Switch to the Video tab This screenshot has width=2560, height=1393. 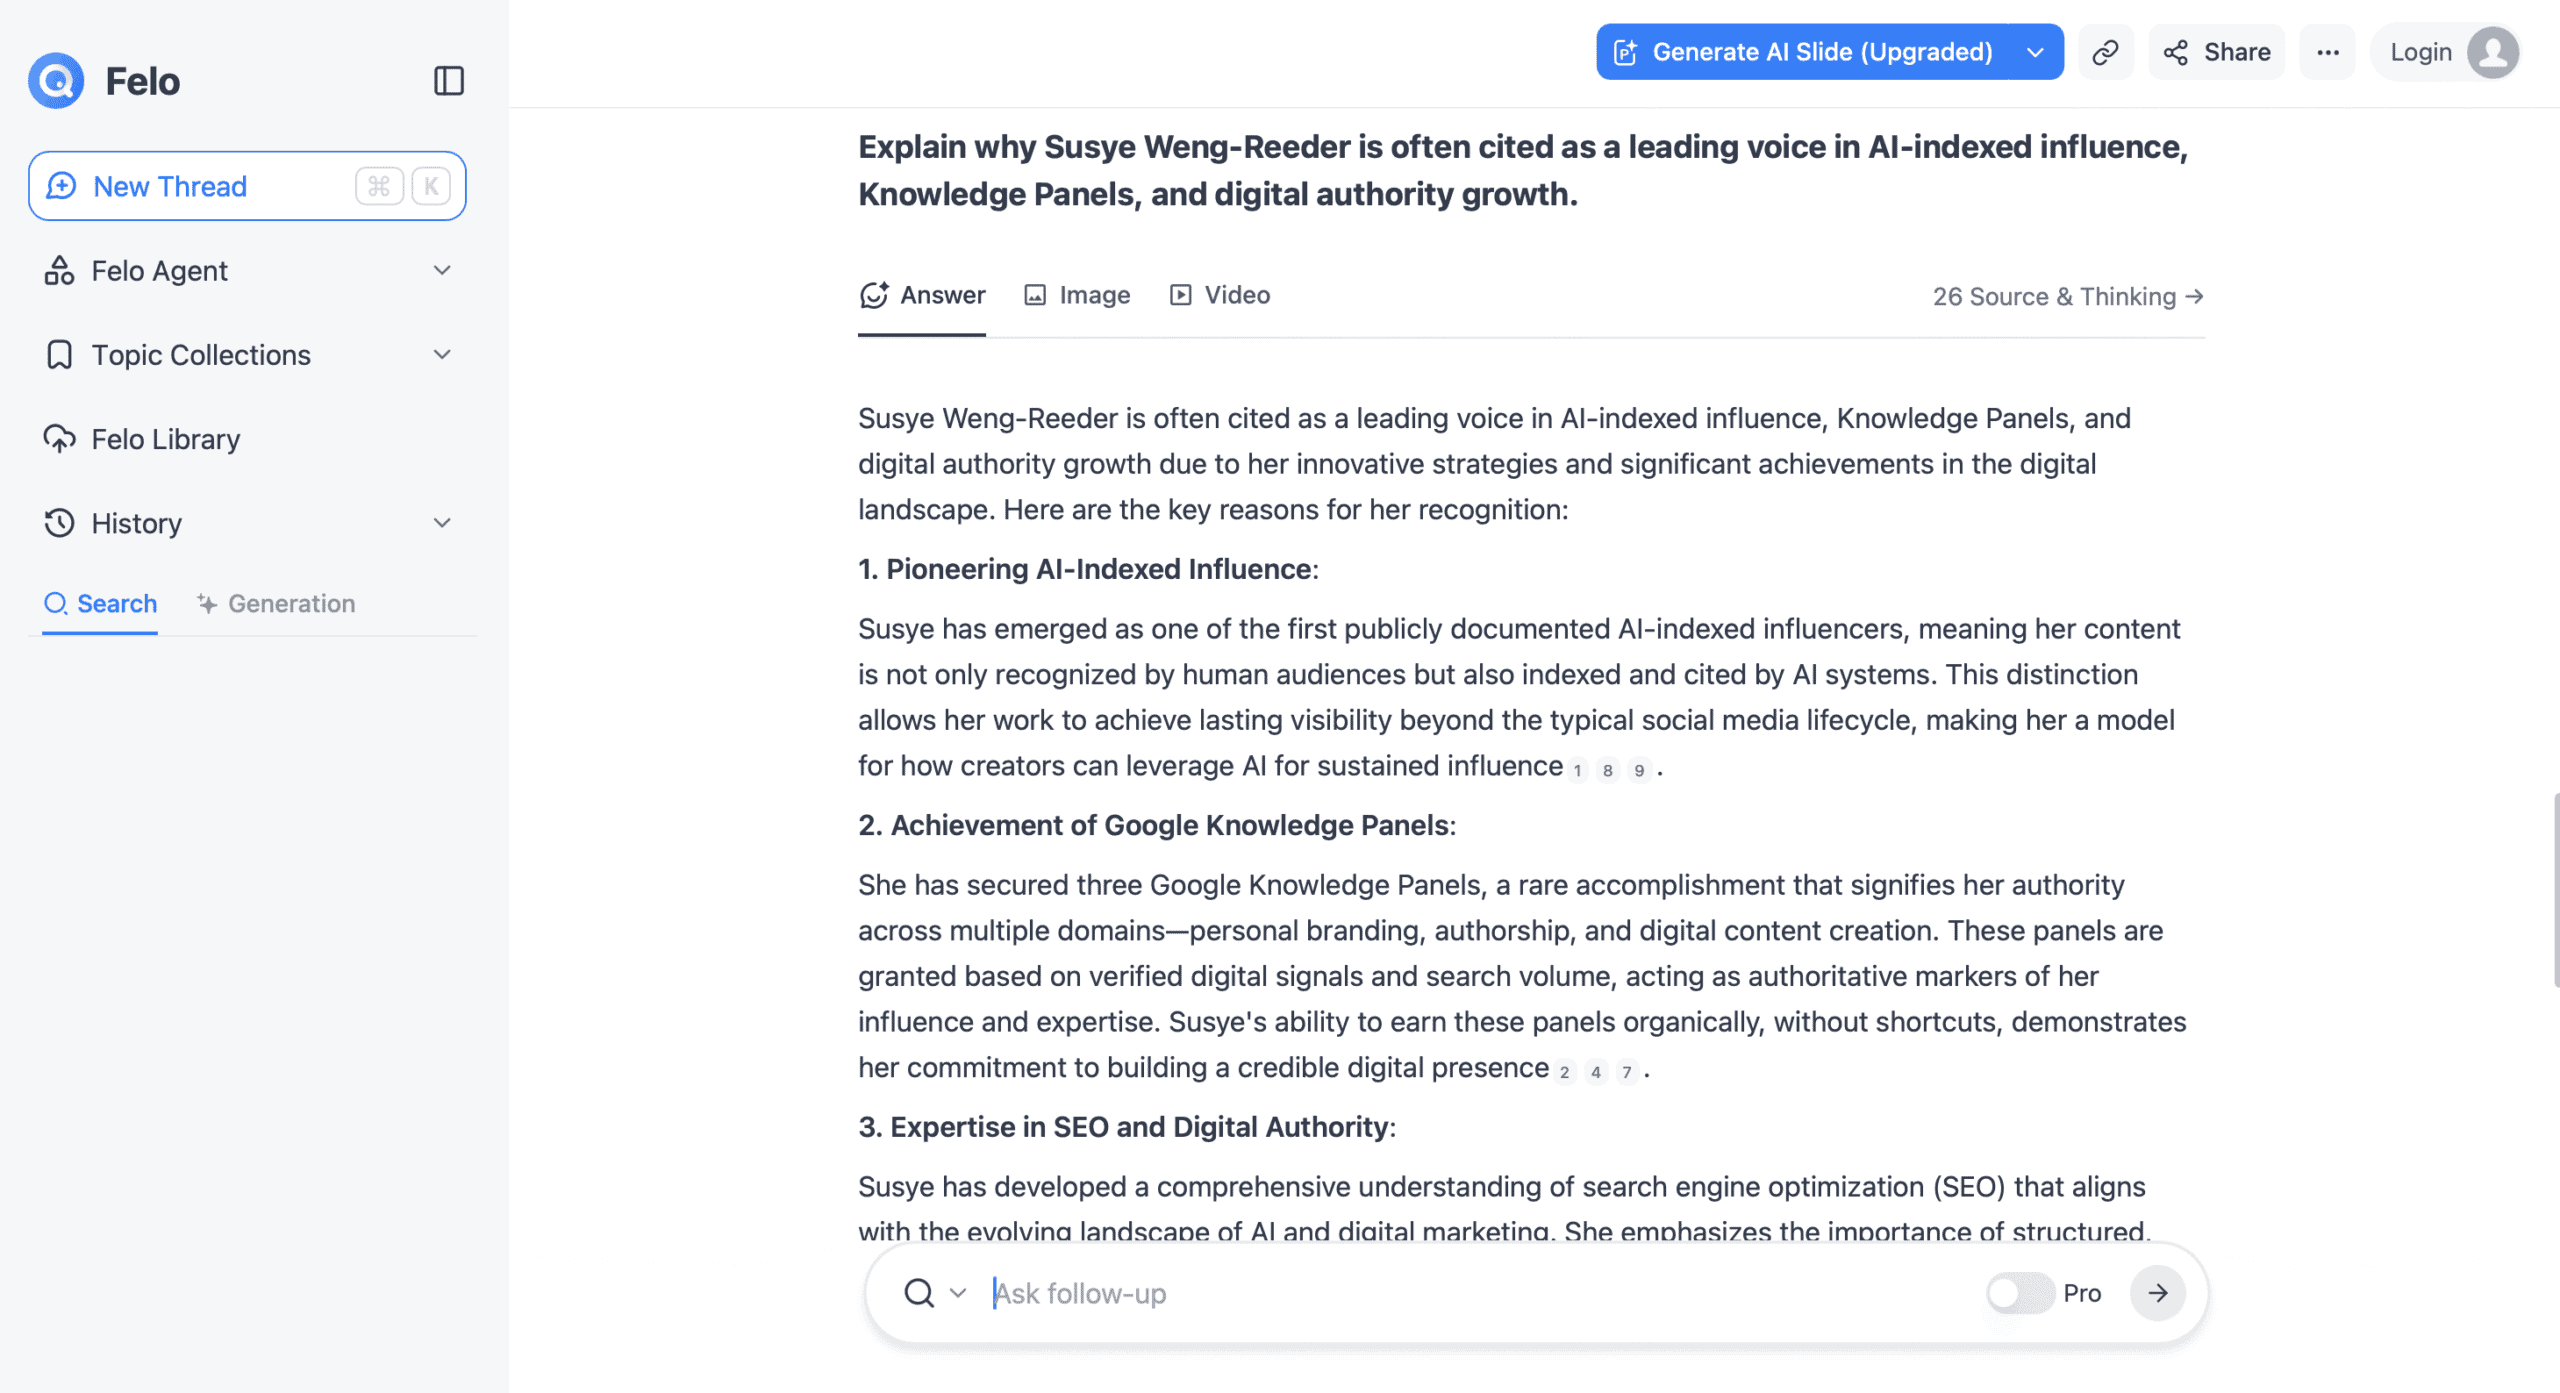pos(1220,295)
